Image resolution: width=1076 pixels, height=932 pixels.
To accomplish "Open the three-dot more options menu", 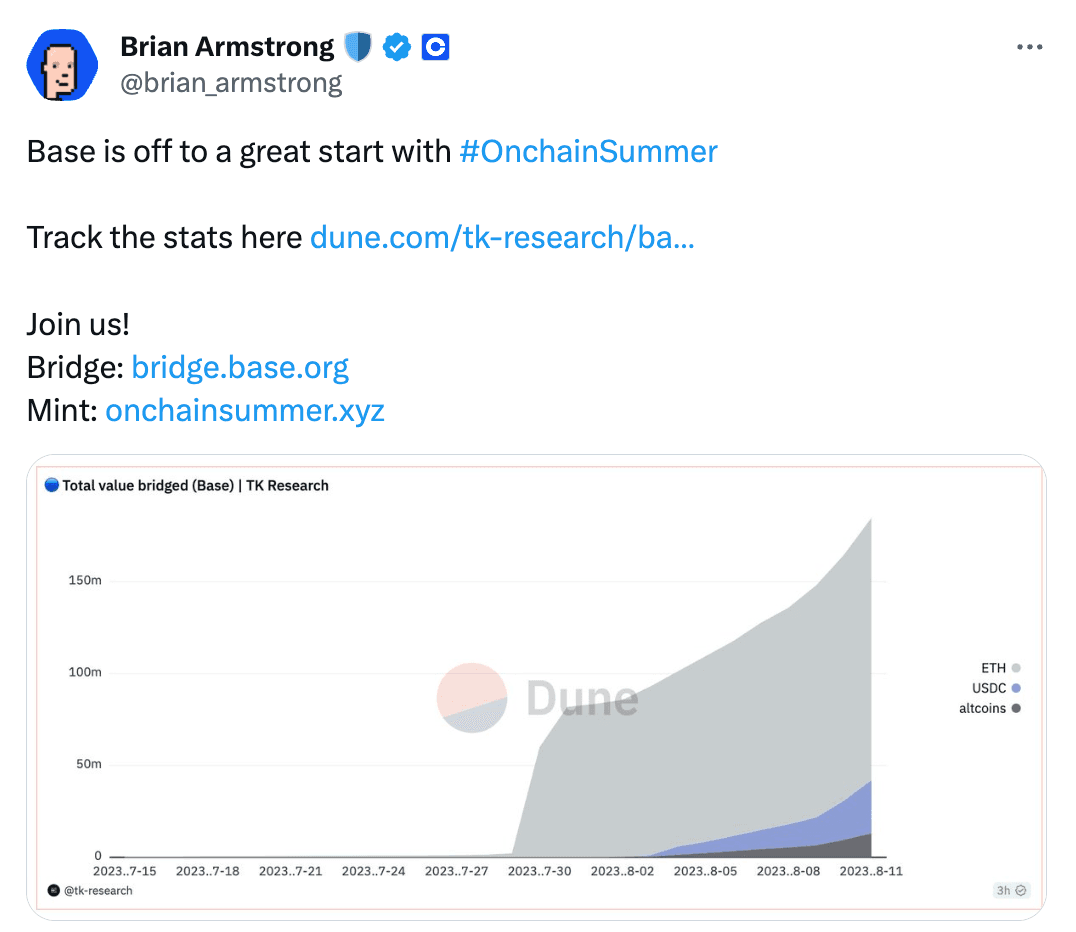I will pos(1029,47).
